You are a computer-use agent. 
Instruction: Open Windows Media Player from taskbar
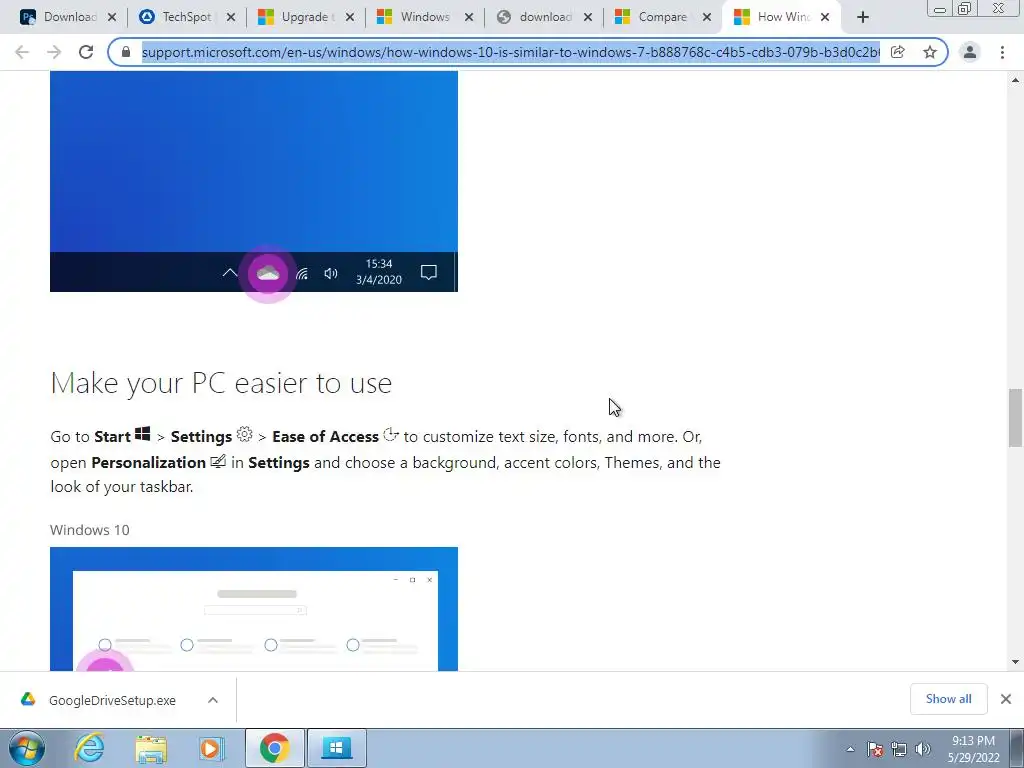(x=211, y=748)
